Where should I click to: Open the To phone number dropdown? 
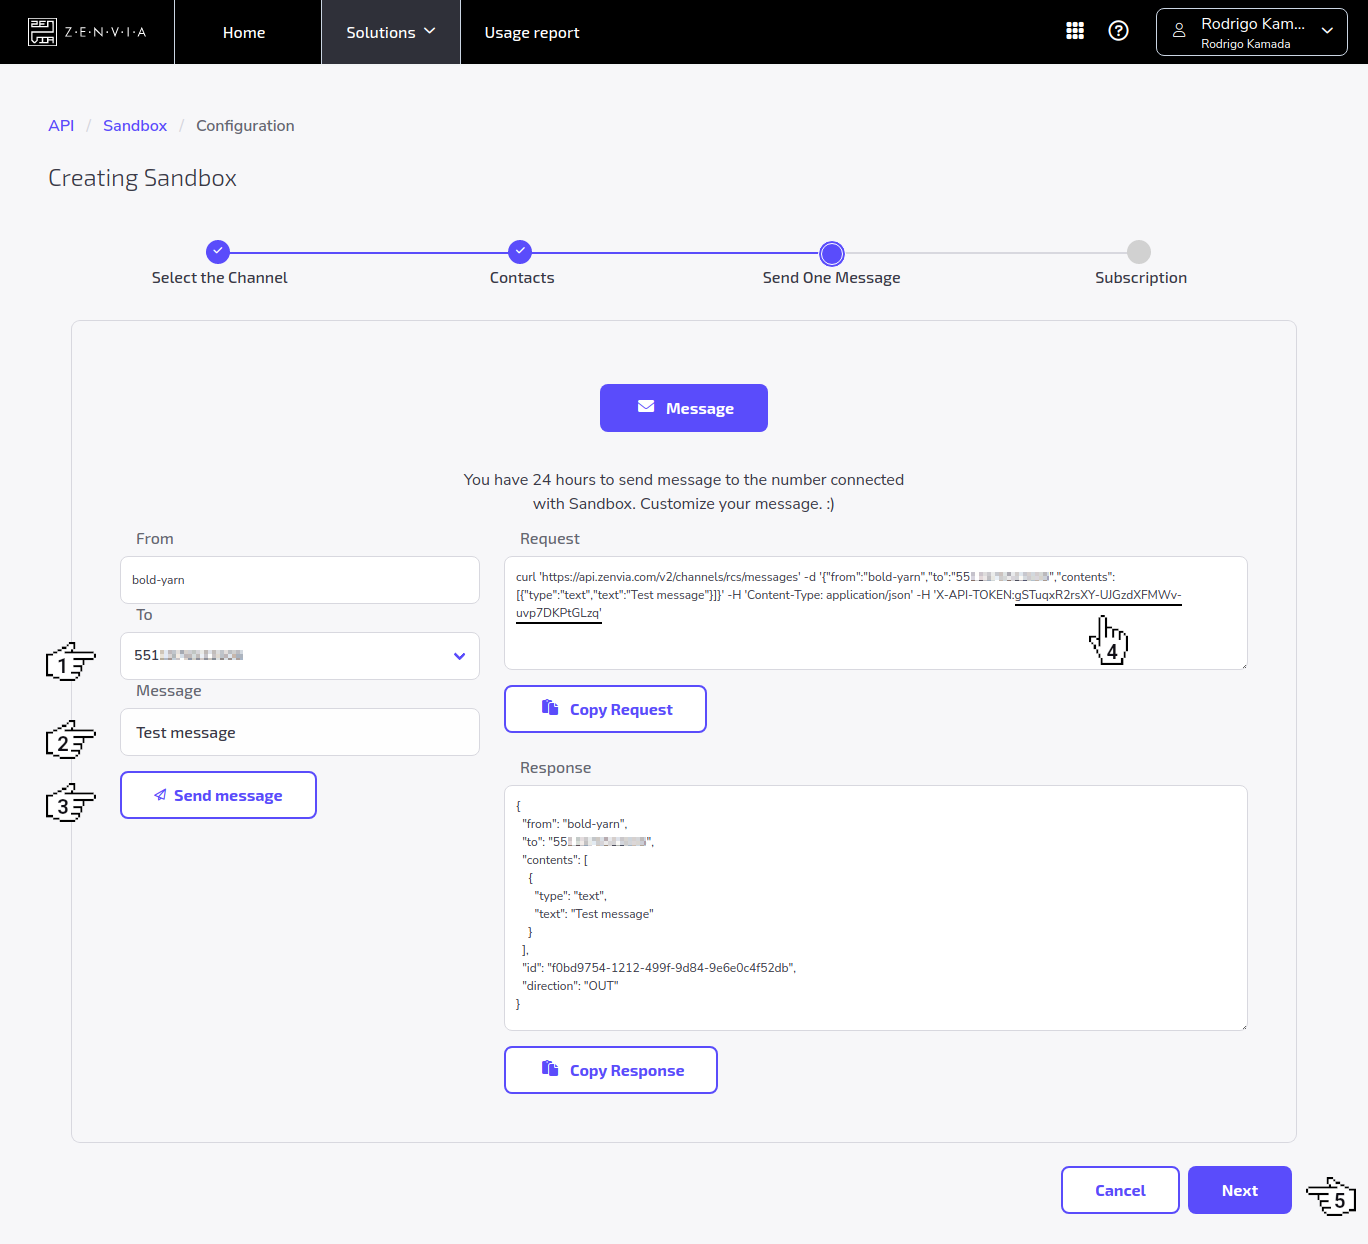pos(459,656)
